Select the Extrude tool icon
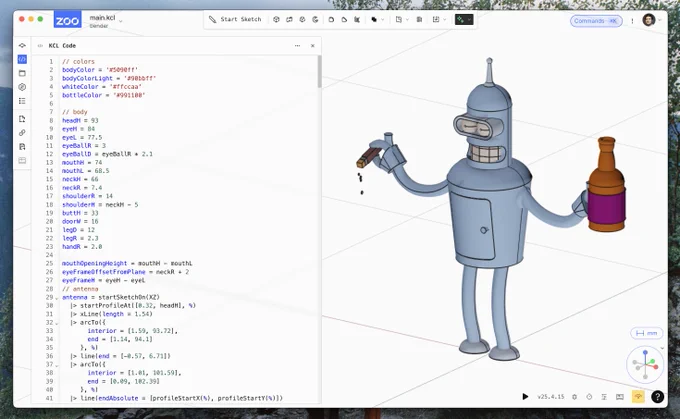This screenshot has width=680, height=419. [x=276, y=20]
